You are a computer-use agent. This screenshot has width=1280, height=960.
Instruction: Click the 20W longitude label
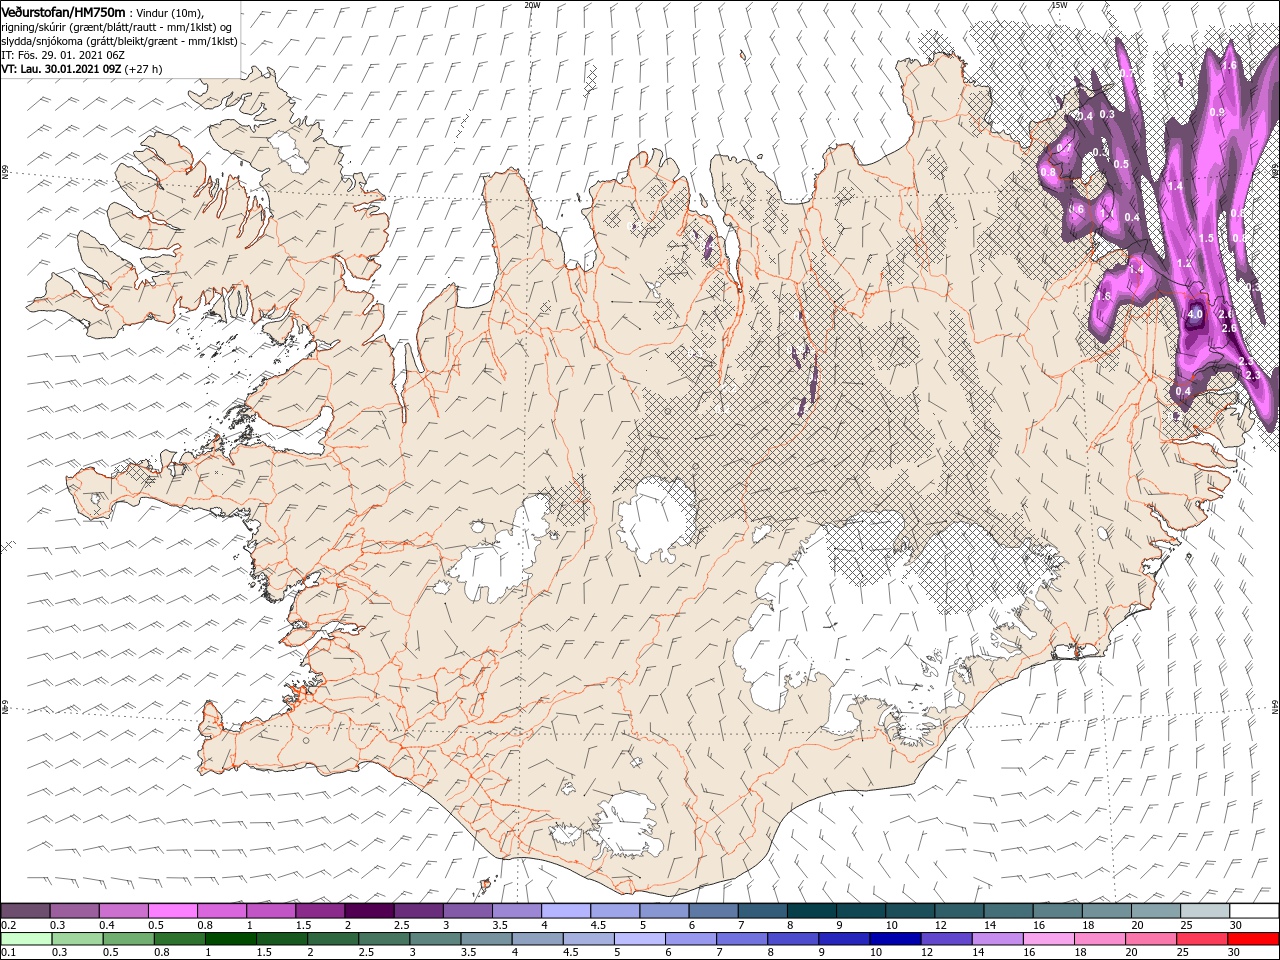(532, 5)
